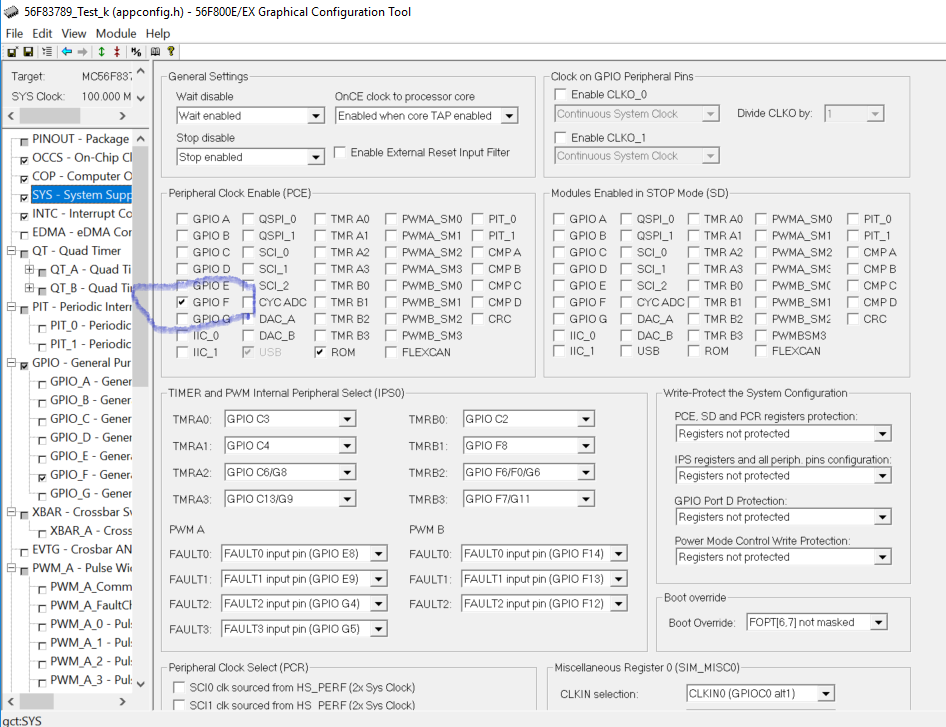
Task: Enable PWMA_SM0 peripheral clock checkbox
Action: (392, 218)
